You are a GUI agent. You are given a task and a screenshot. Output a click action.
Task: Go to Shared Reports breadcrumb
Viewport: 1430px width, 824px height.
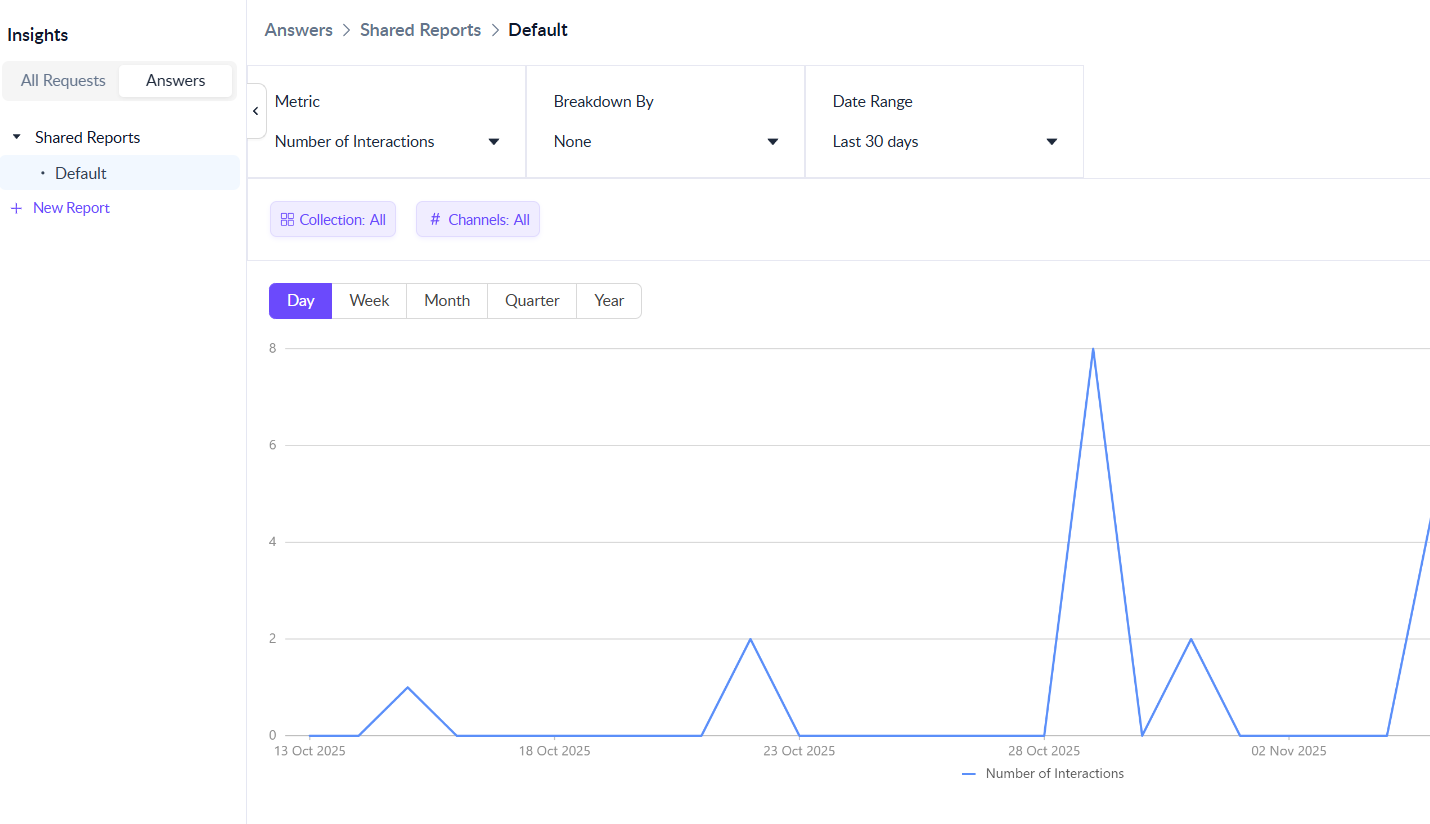420,30
